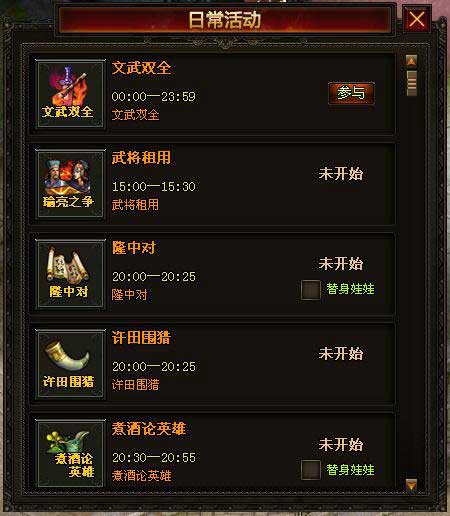This screenshot has height=516, width=450.
Task: Select the 煮酒论英雄 wine vessel icon
Action: pyautogui.click(x=70, y=454)
